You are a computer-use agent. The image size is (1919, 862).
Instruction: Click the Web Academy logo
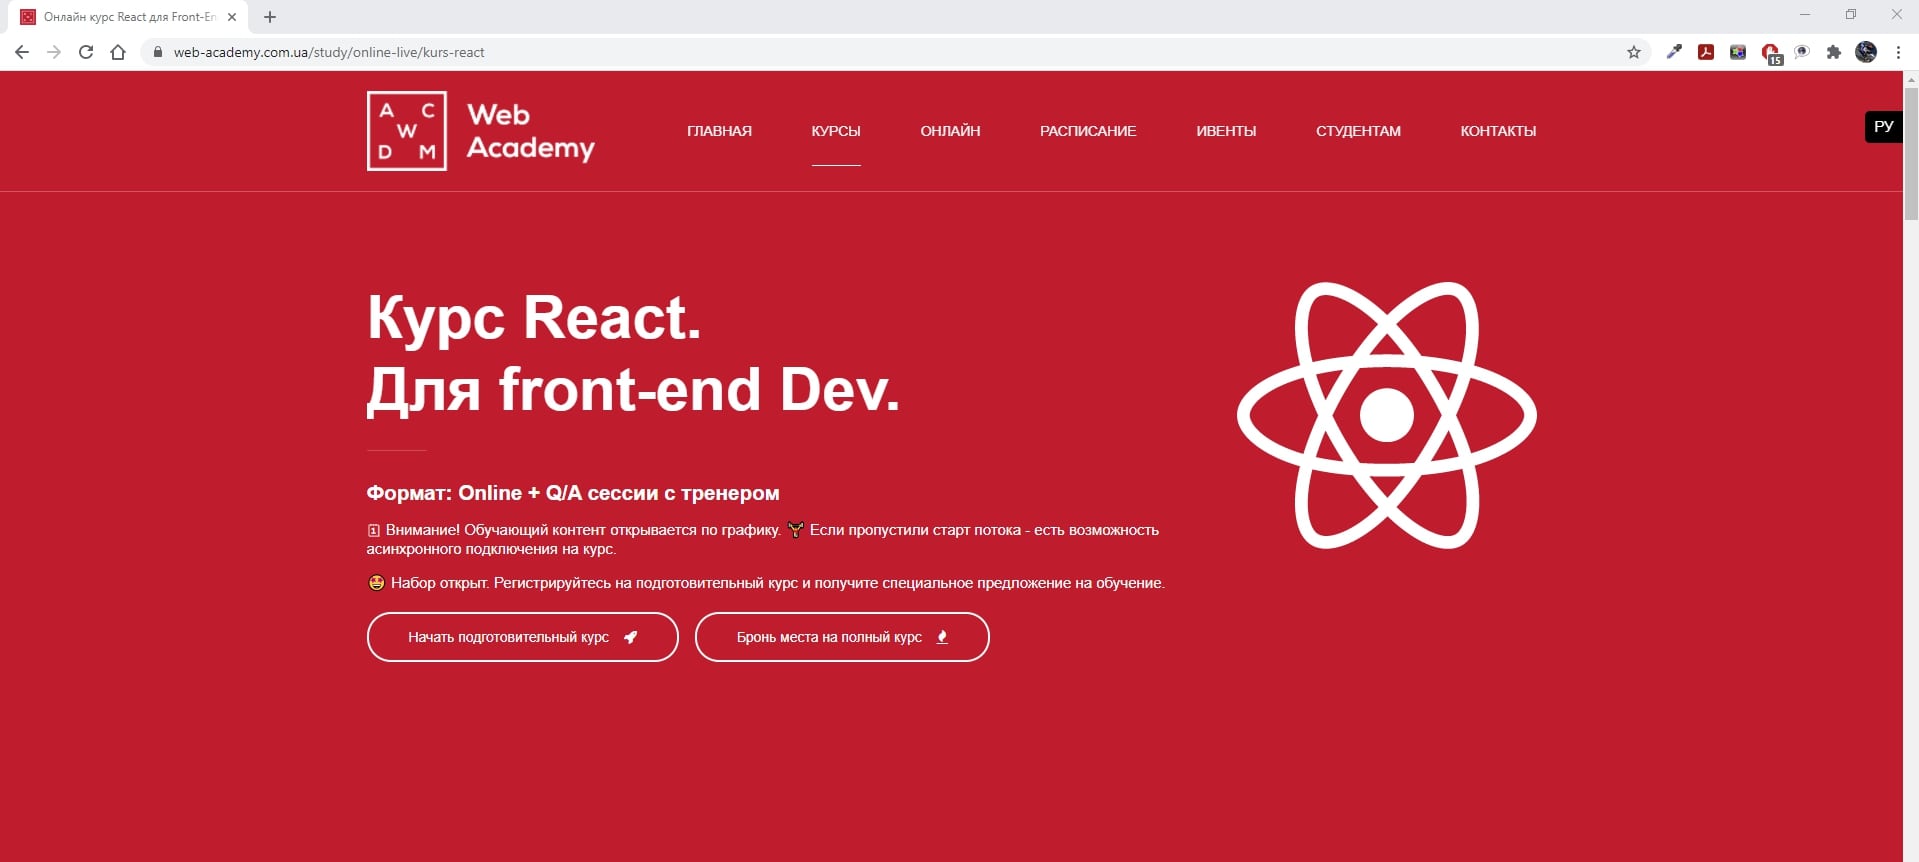(x=481, y=131)
